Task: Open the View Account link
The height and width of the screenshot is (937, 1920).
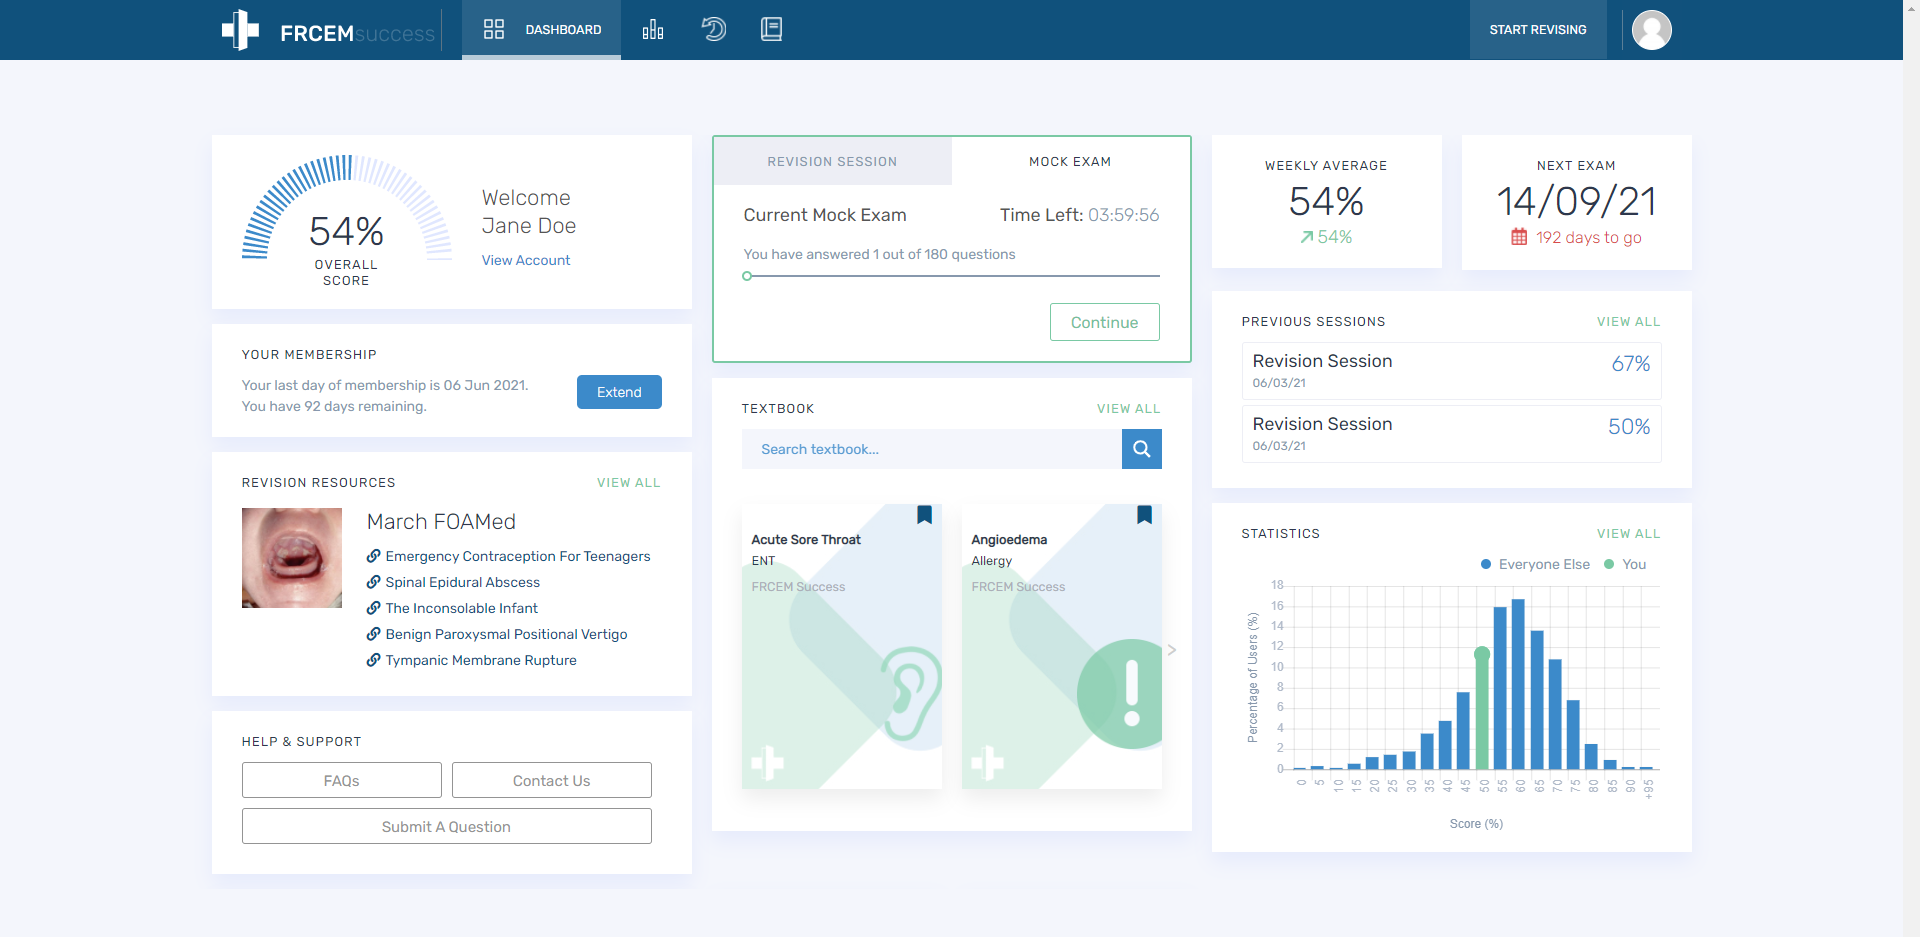Action: tap(526, 260)
